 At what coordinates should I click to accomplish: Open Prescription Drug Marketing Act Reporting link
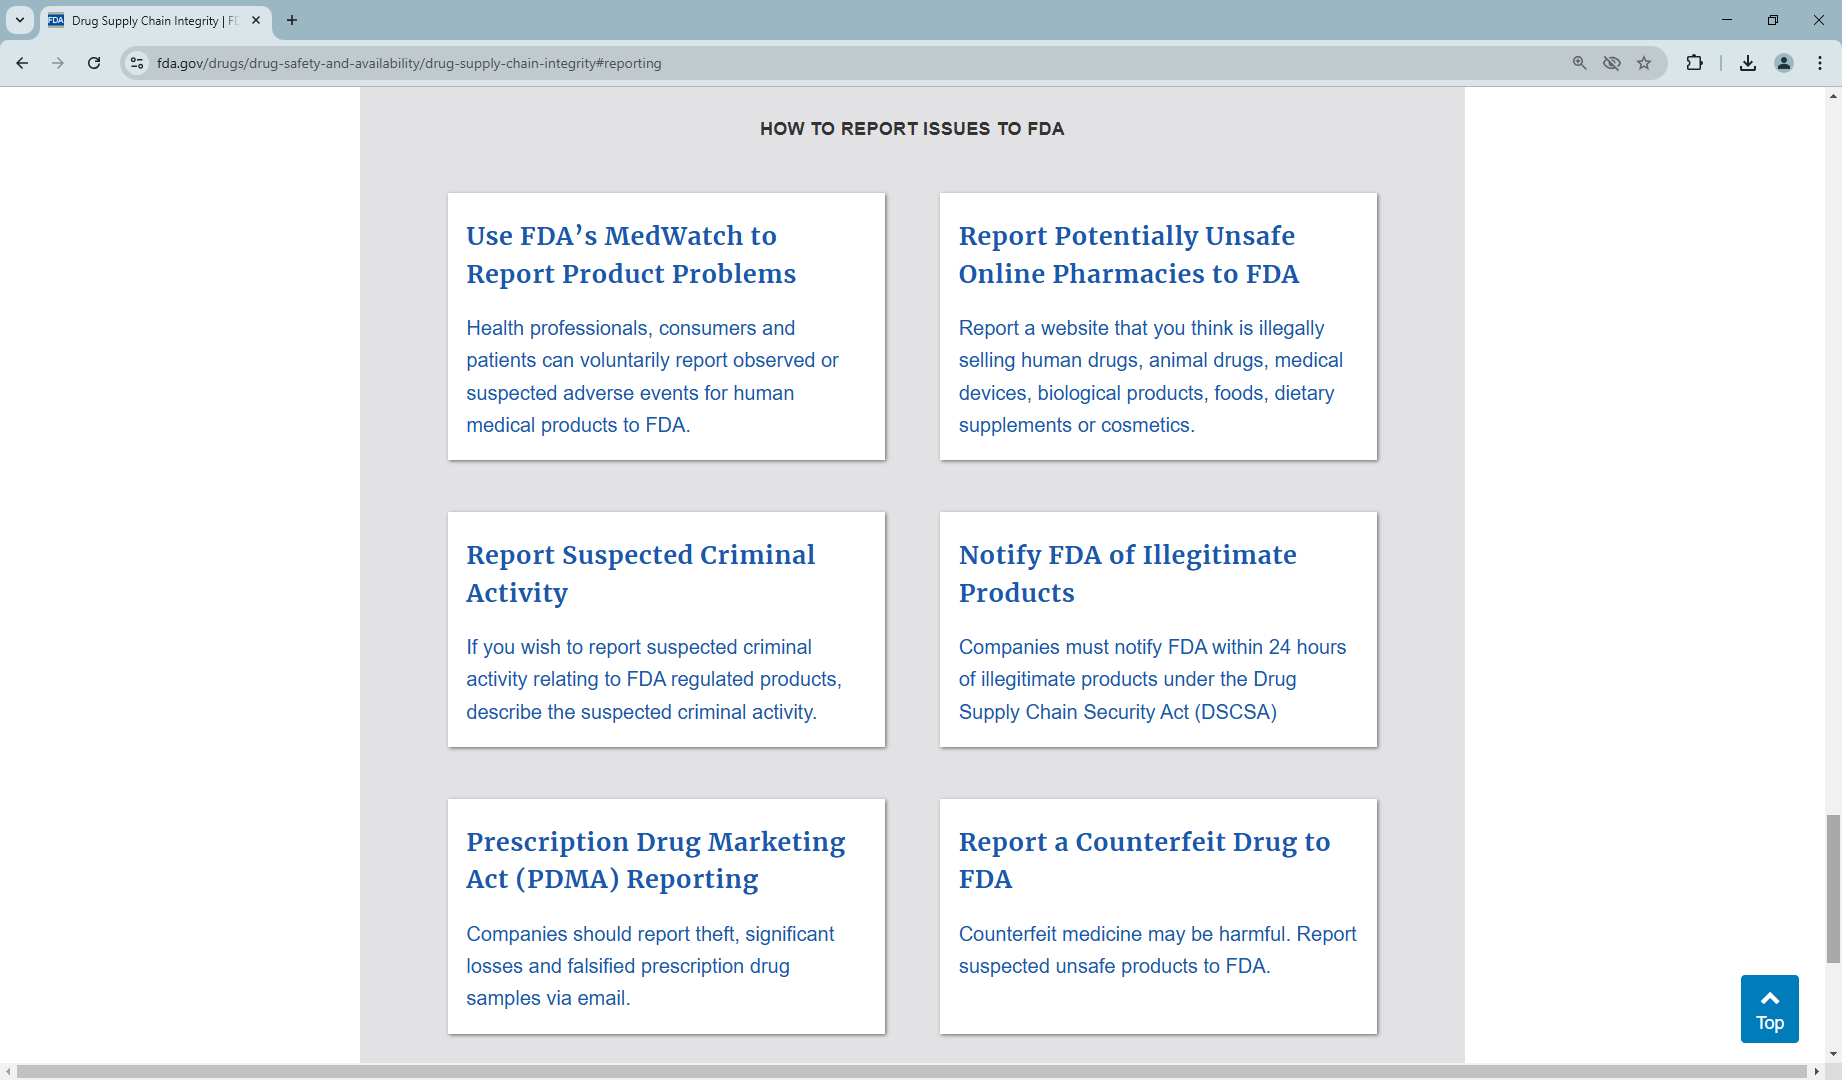656,860
